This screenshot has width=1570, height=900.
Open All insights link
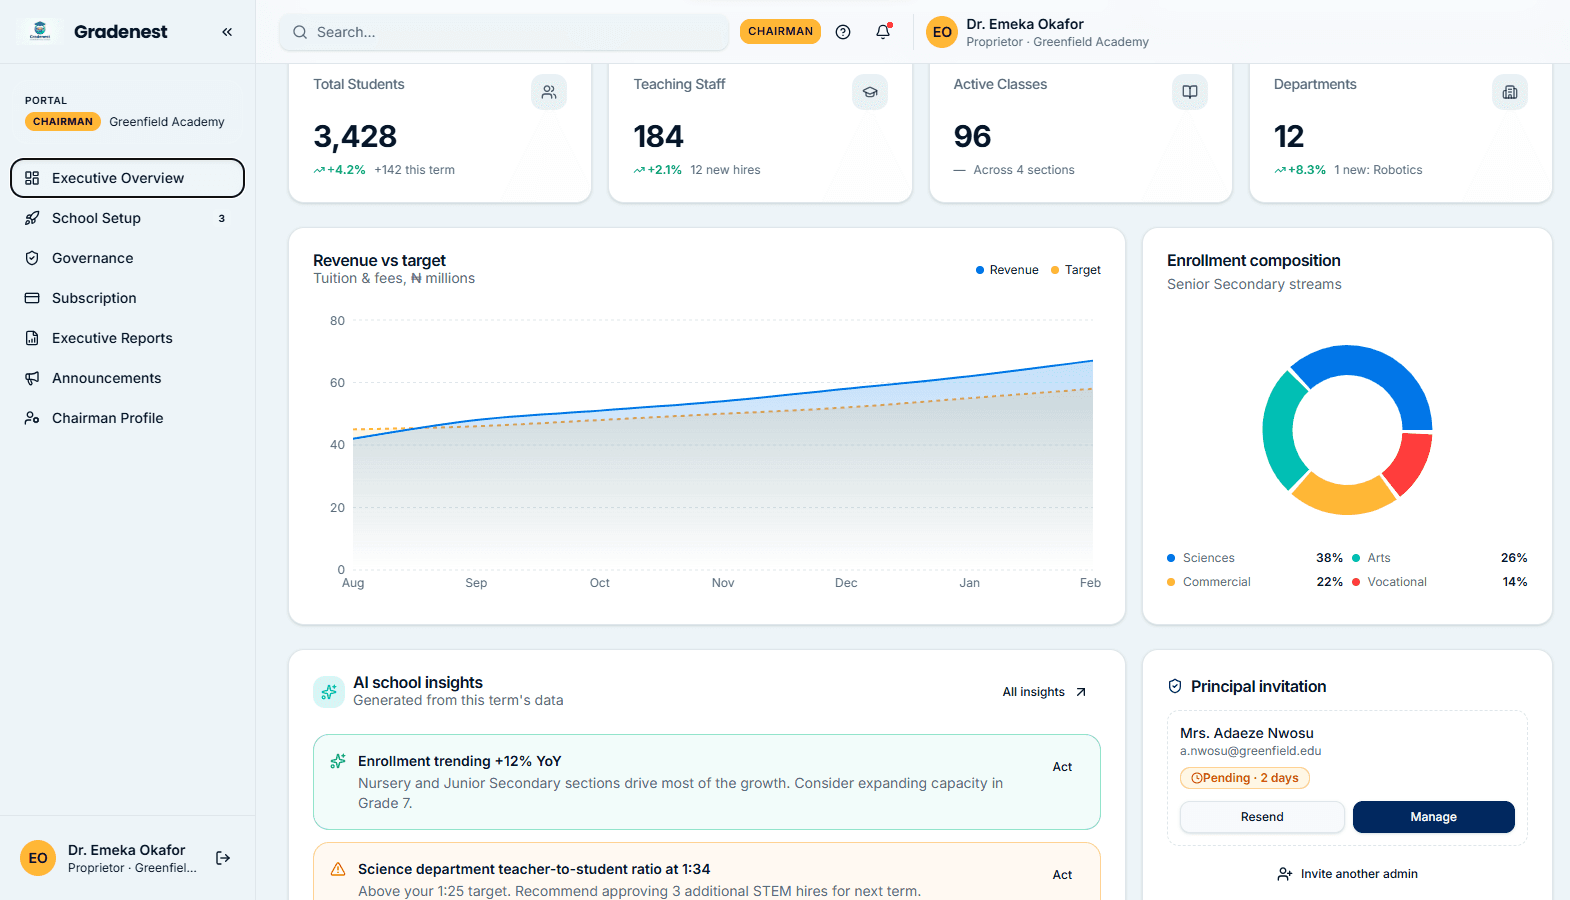pos(1045,692)
